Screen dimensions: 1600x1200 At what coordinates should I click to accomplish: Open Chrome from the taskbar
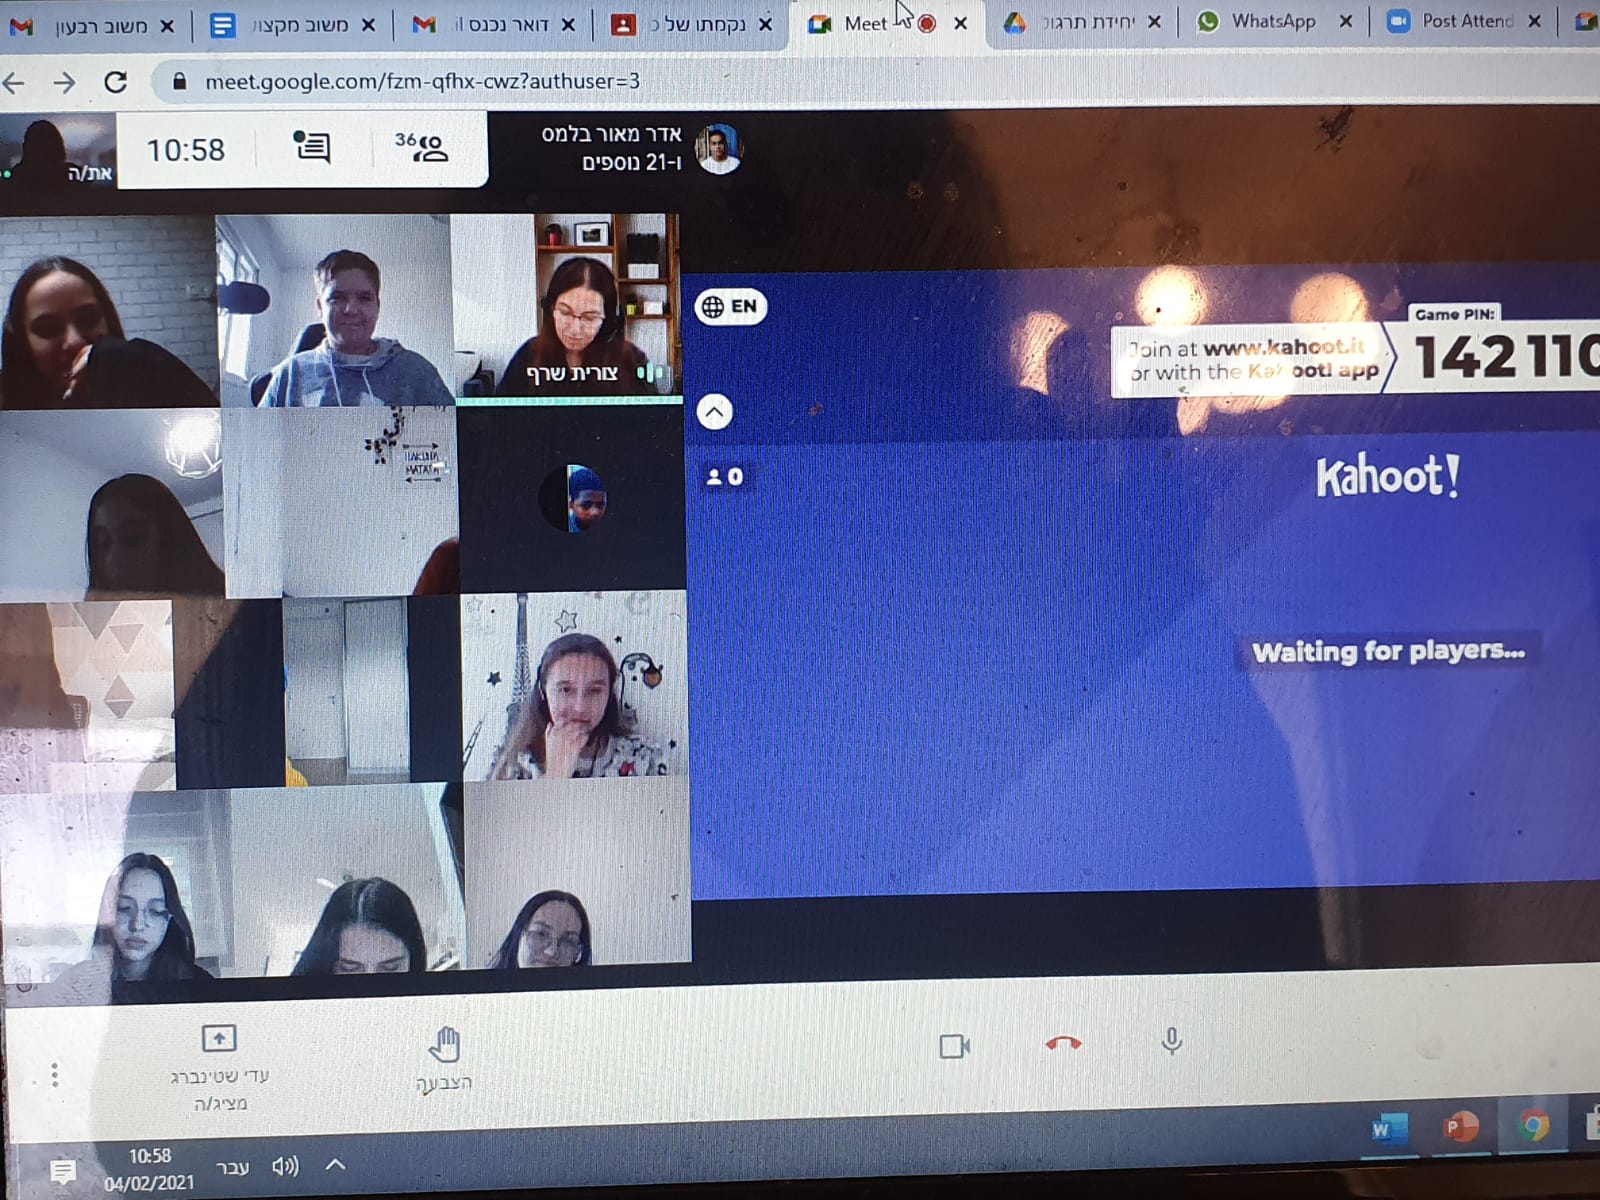[1533, 1126]
